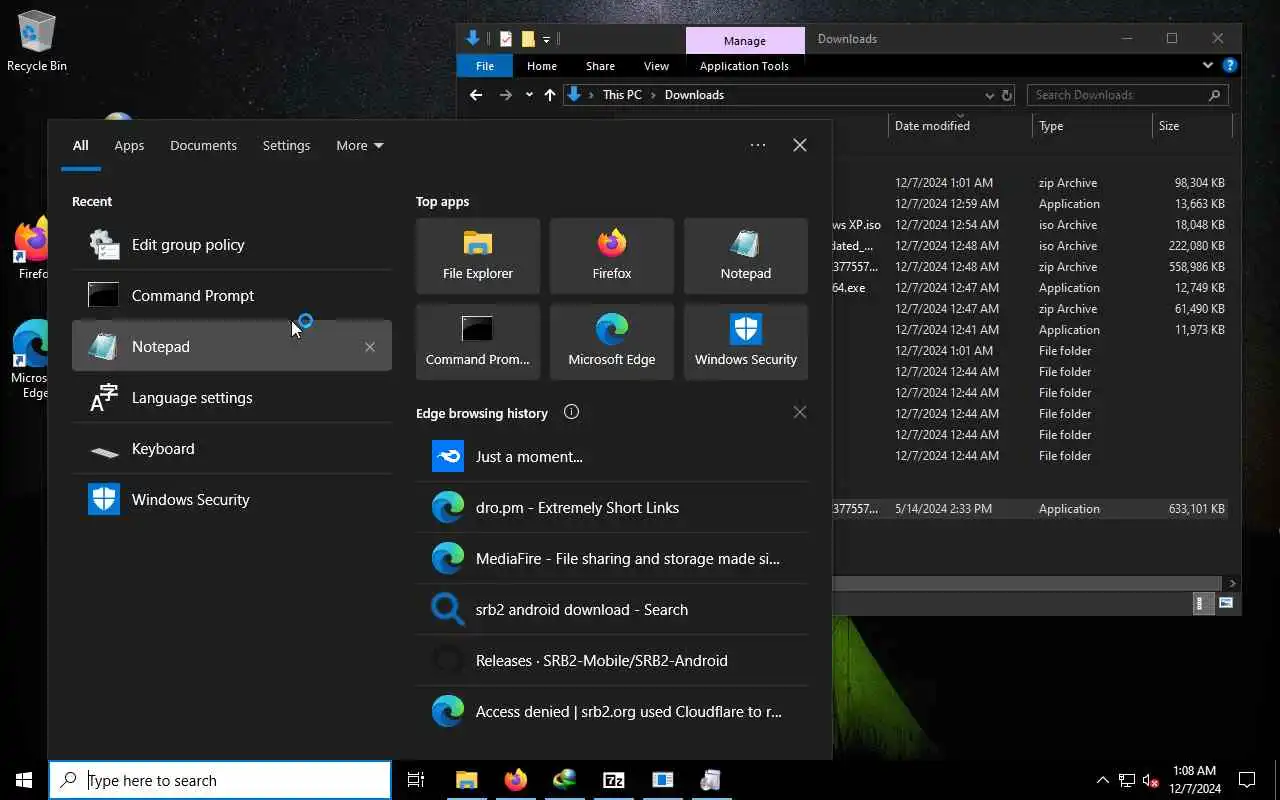
Task: Open Keyboard settings from Recent list
Action: pos(232,448)
